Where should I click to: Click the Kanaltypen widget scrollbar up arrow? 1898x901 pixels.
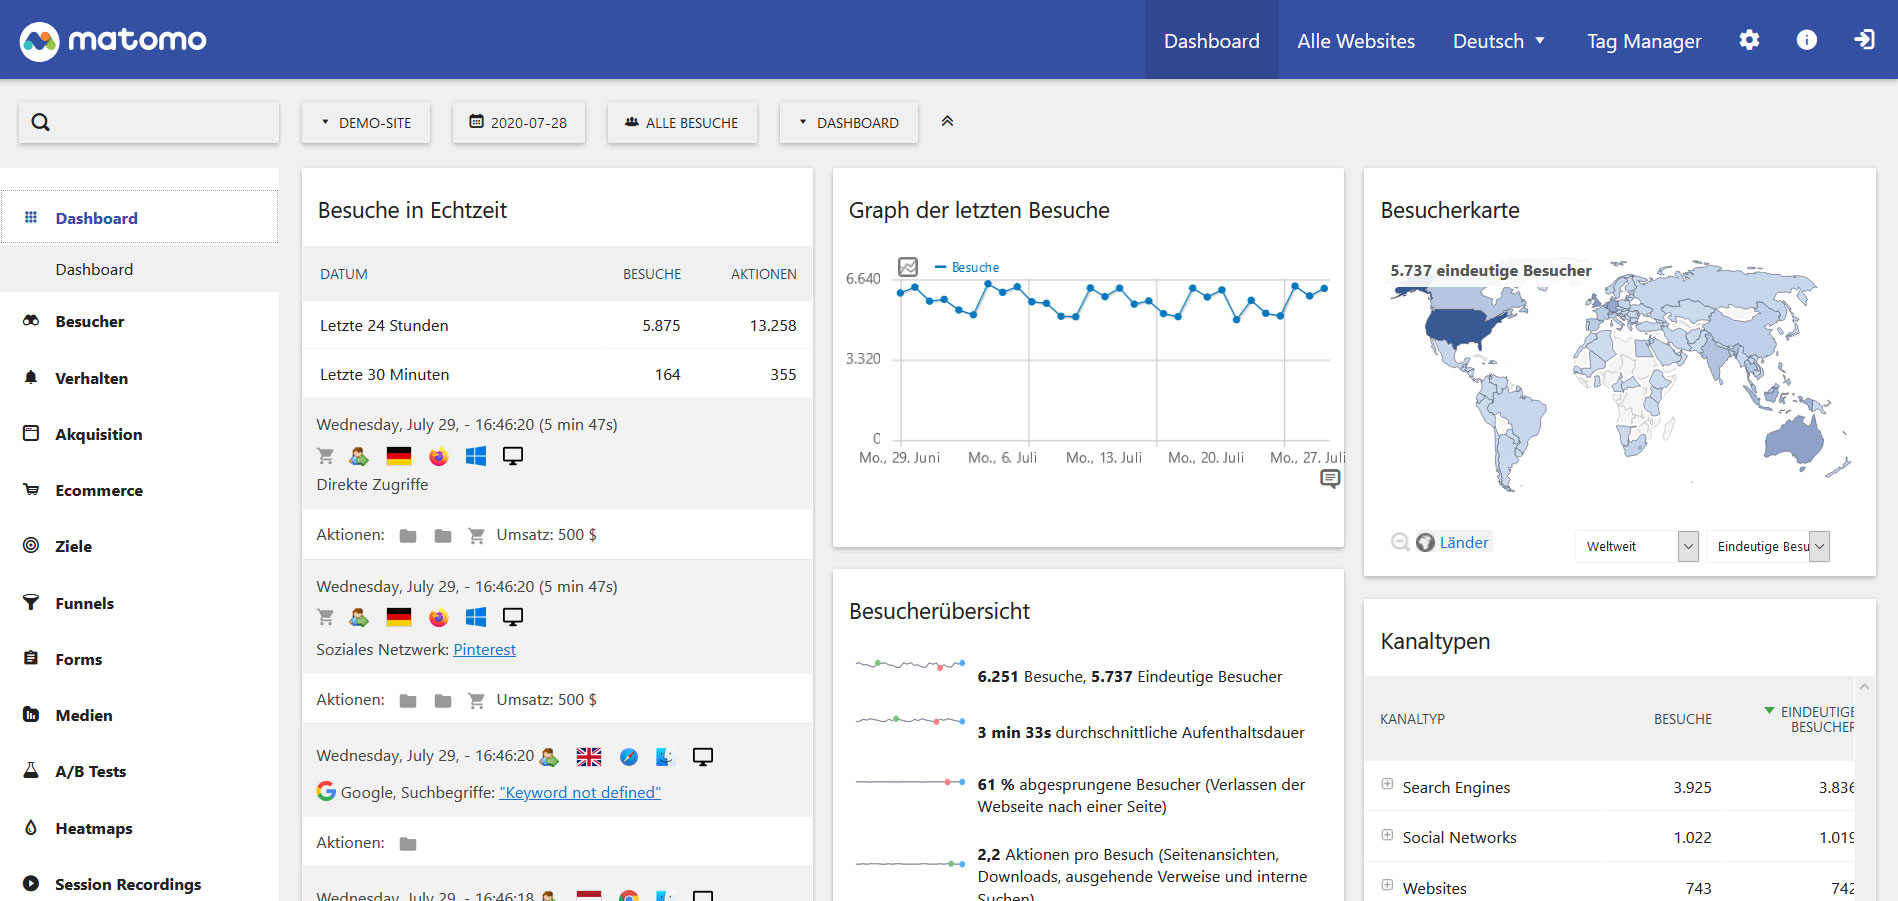coord(1864,687)
